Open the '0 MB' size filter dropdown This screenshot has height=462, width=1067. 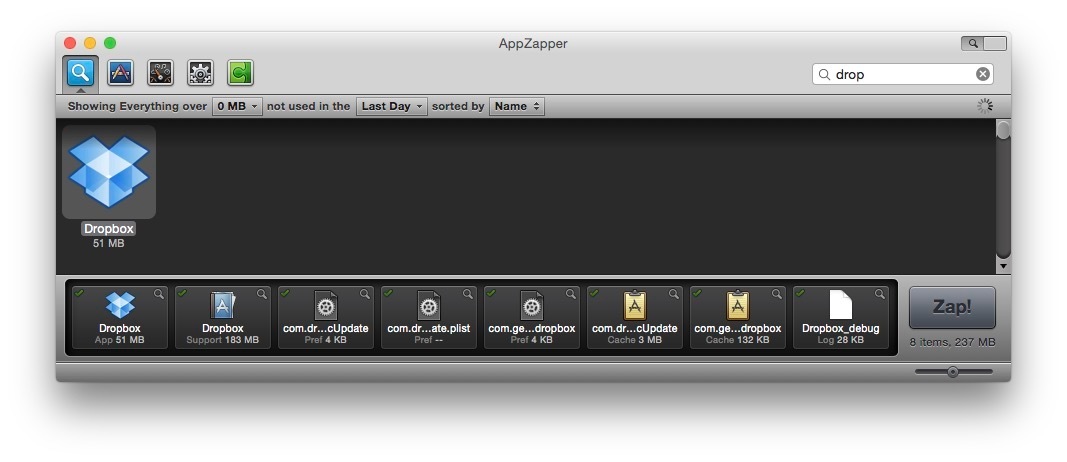(x=237, y=106)
